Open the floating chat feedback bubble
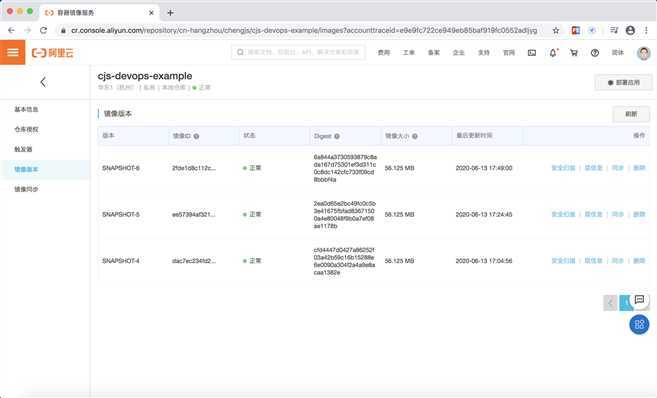This screenshot has height=398, width=657. tap(639, 300)
